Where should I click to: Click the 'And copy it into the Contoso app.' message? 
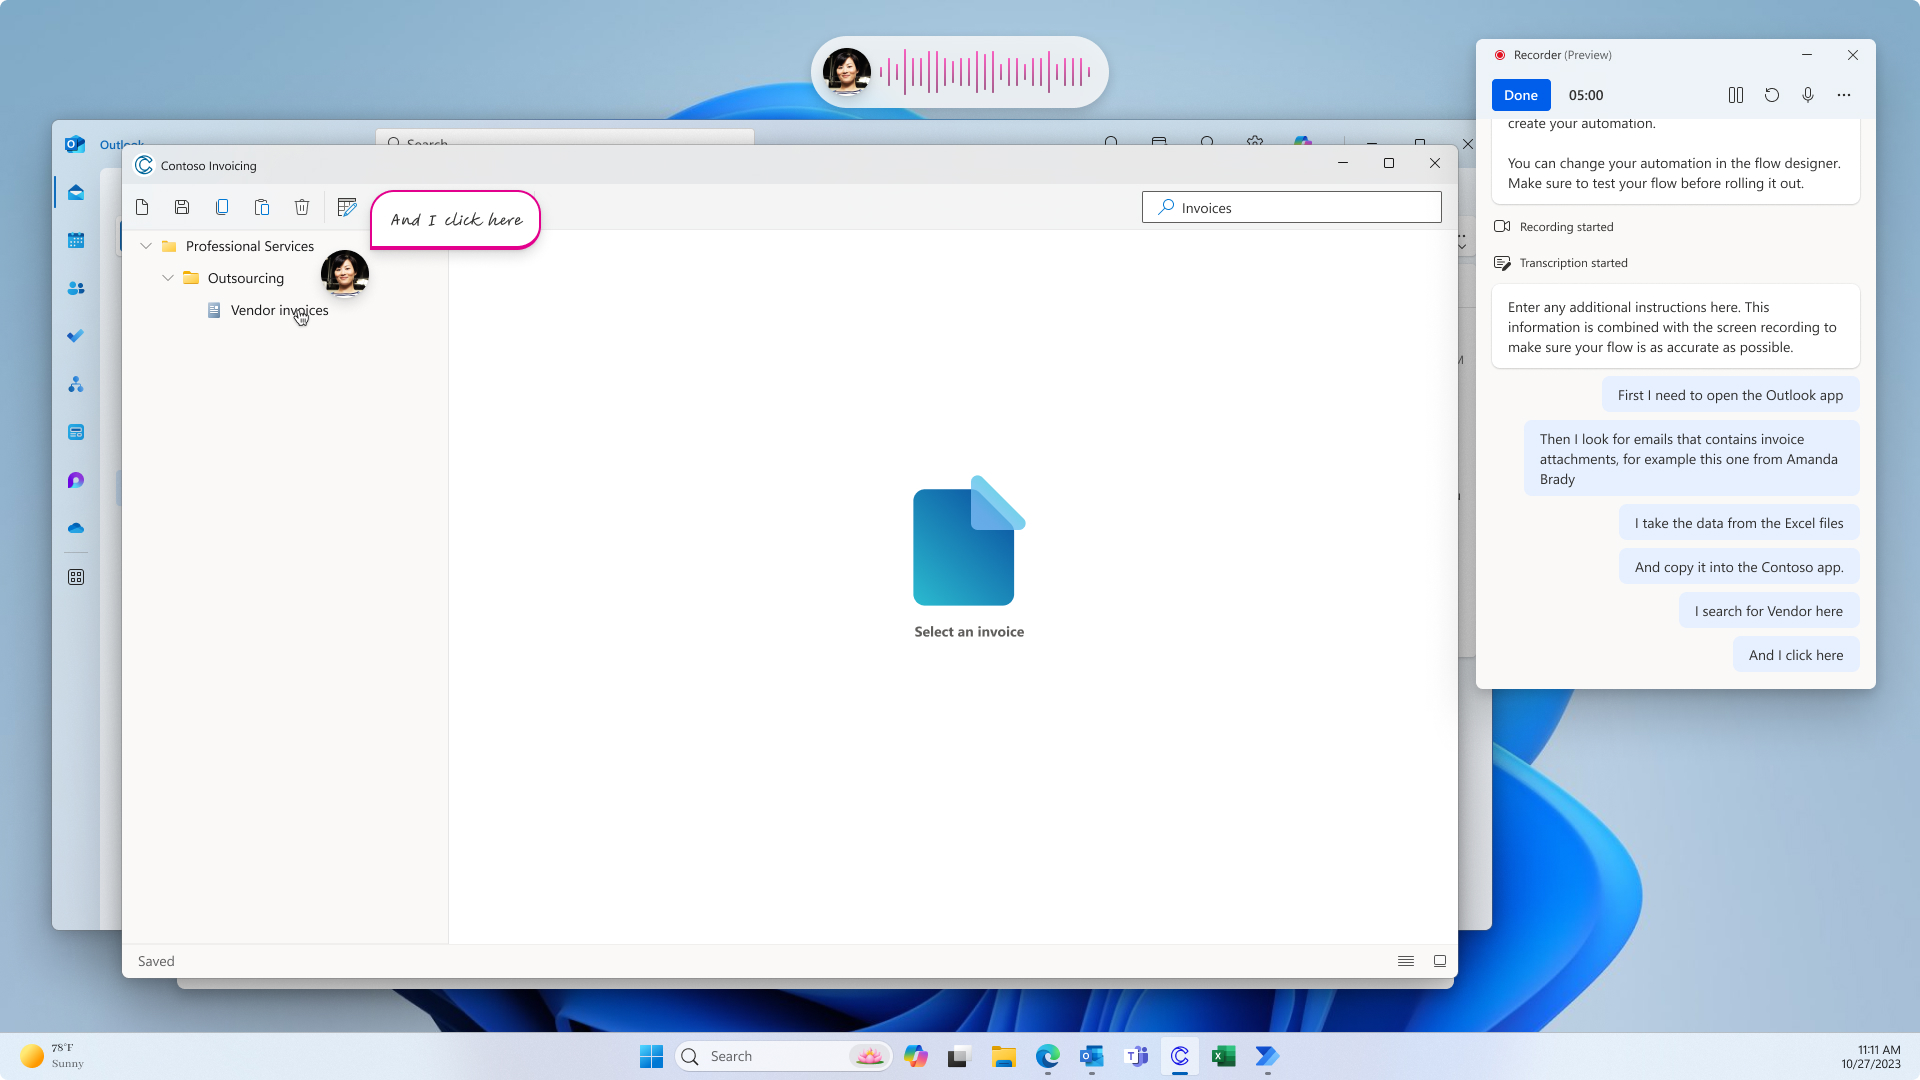(1739, 567)
